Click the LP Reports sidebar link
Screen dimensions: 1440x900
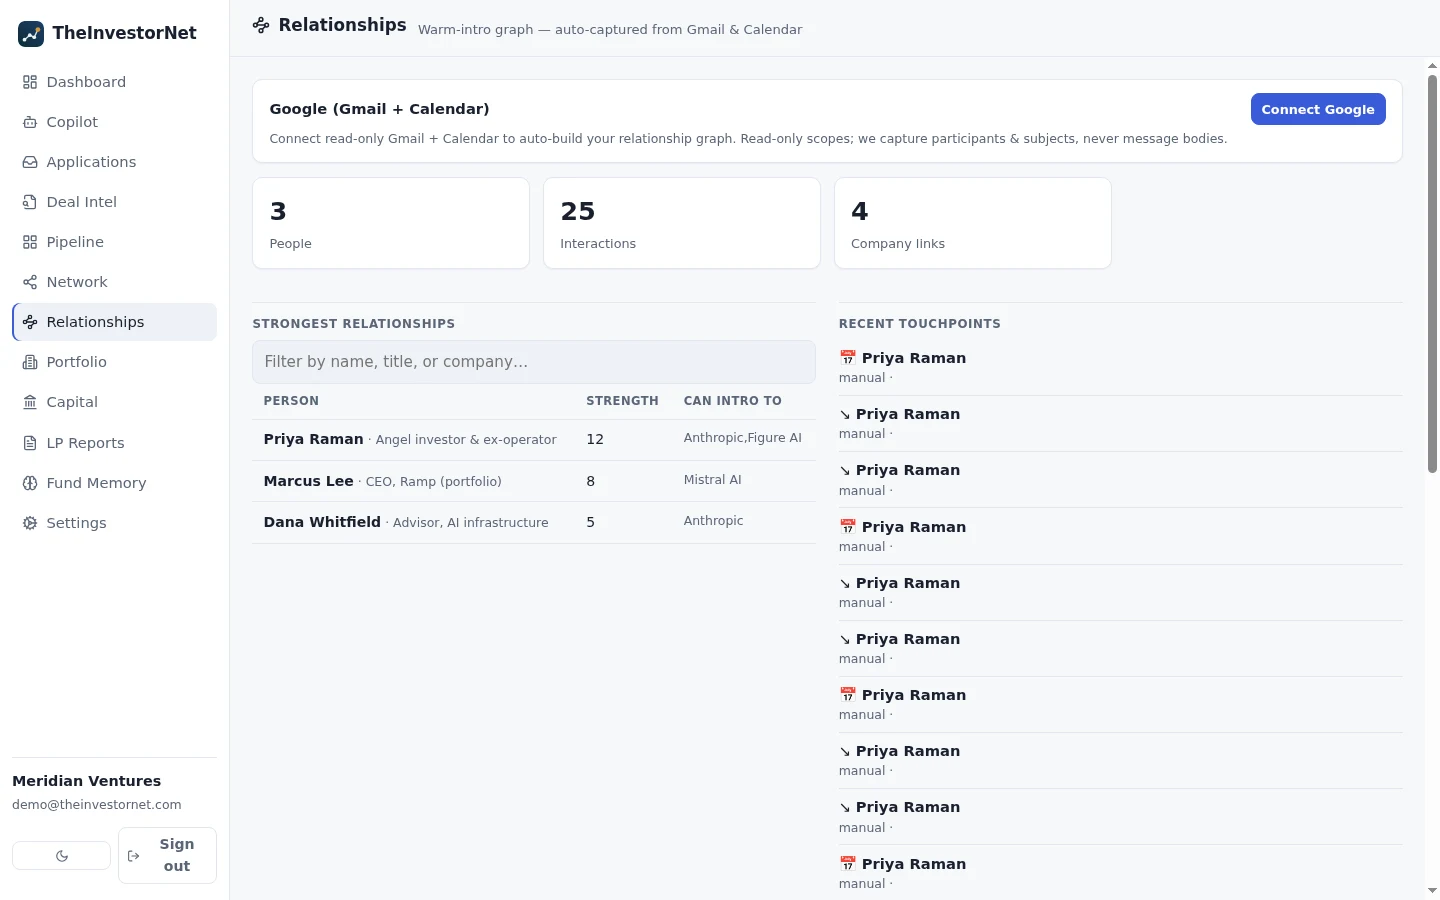pyautogui.click(x=114, y=443)
